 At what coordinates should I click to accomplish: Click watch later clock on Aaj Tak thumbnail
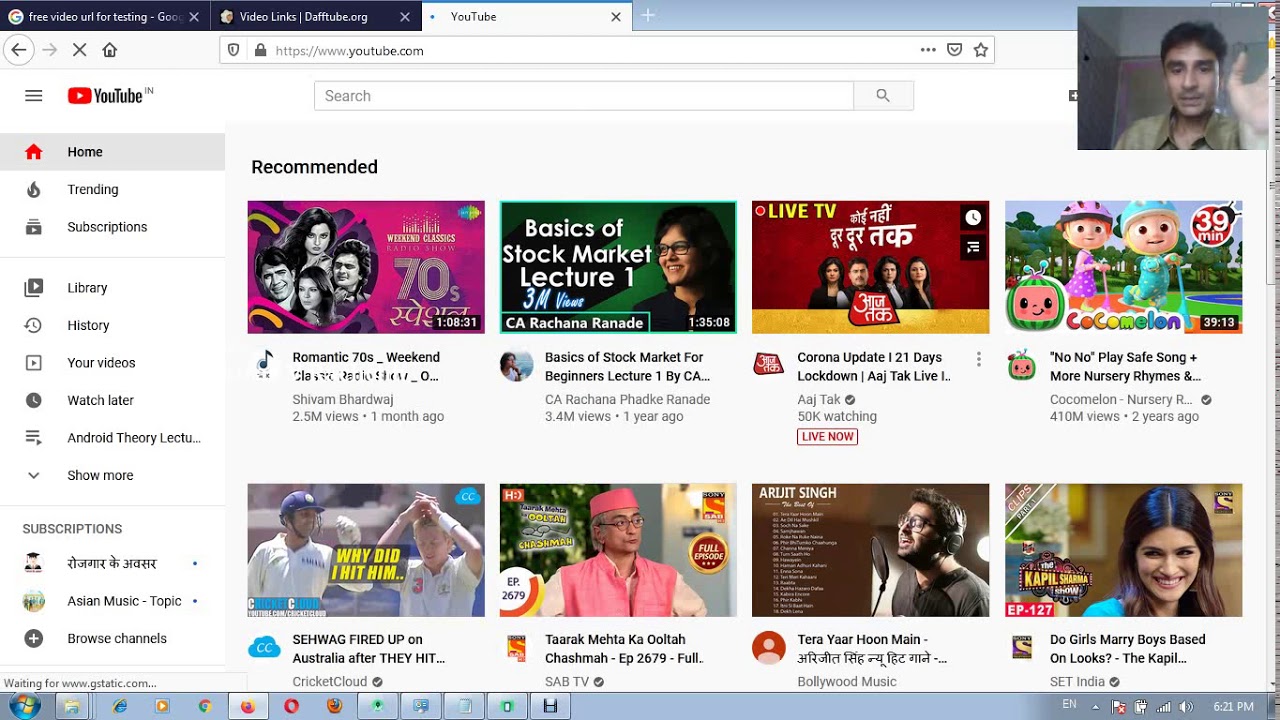pos(973,218)
